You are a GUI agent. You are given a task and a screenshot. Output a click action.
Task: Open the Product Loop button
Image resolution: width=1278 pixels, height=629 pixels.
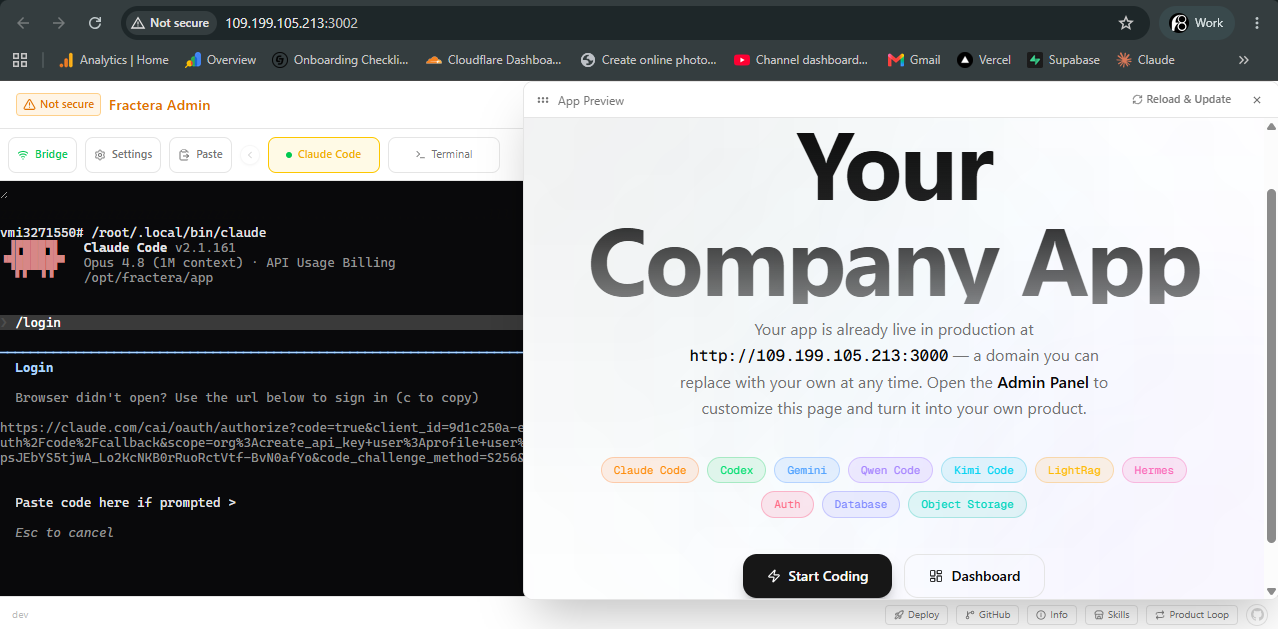pos(1192,615)
